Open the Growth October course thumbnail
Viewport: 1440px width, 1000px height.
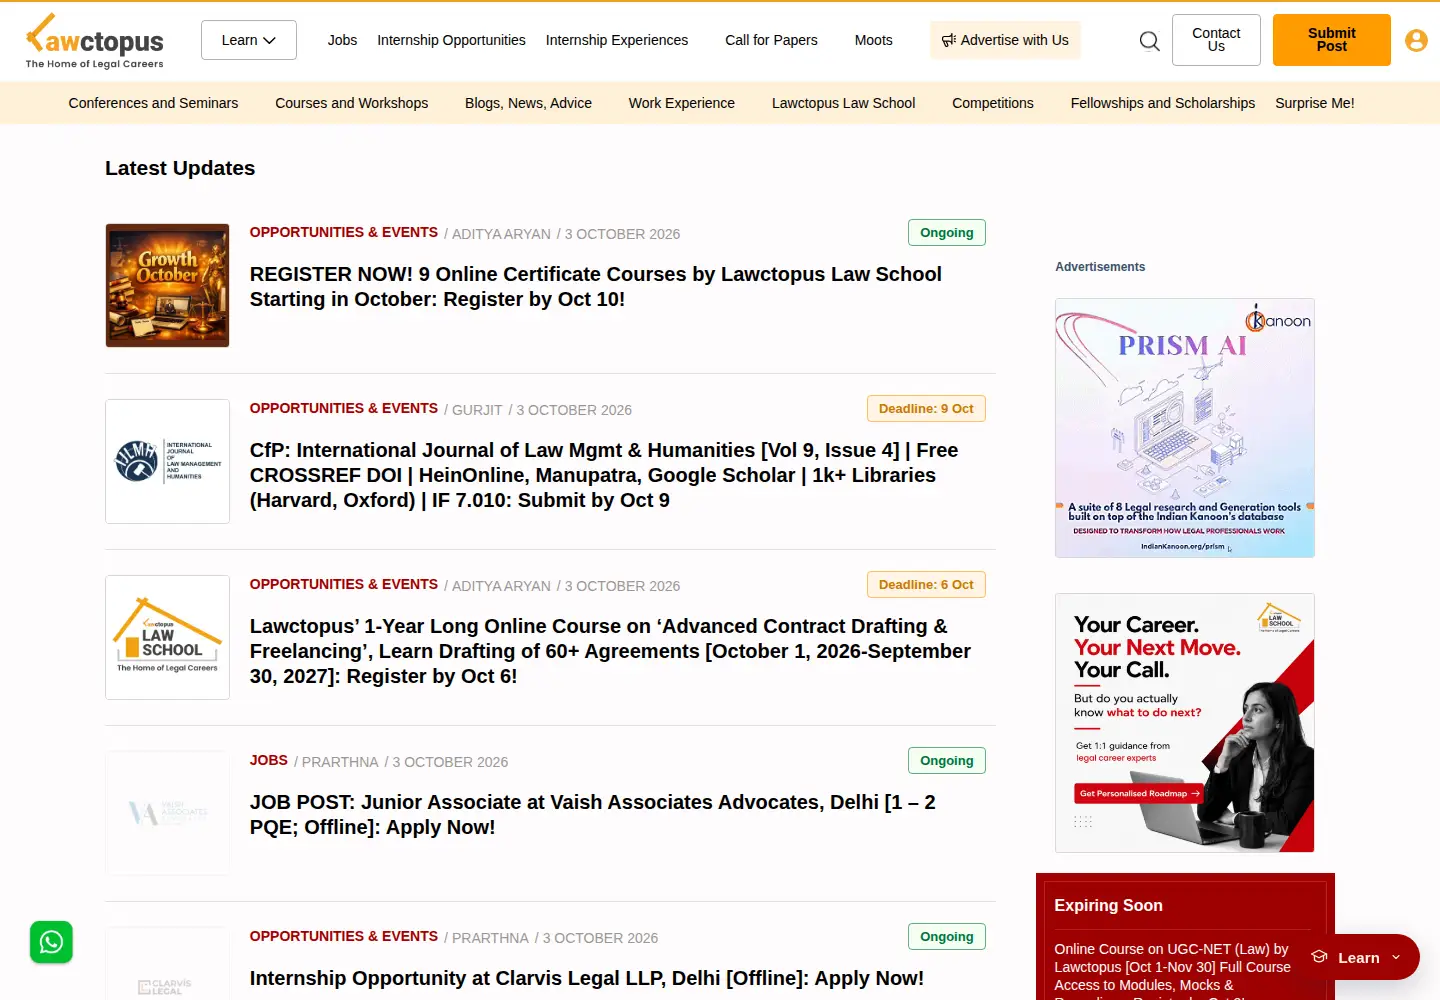[x=167, y=285]
